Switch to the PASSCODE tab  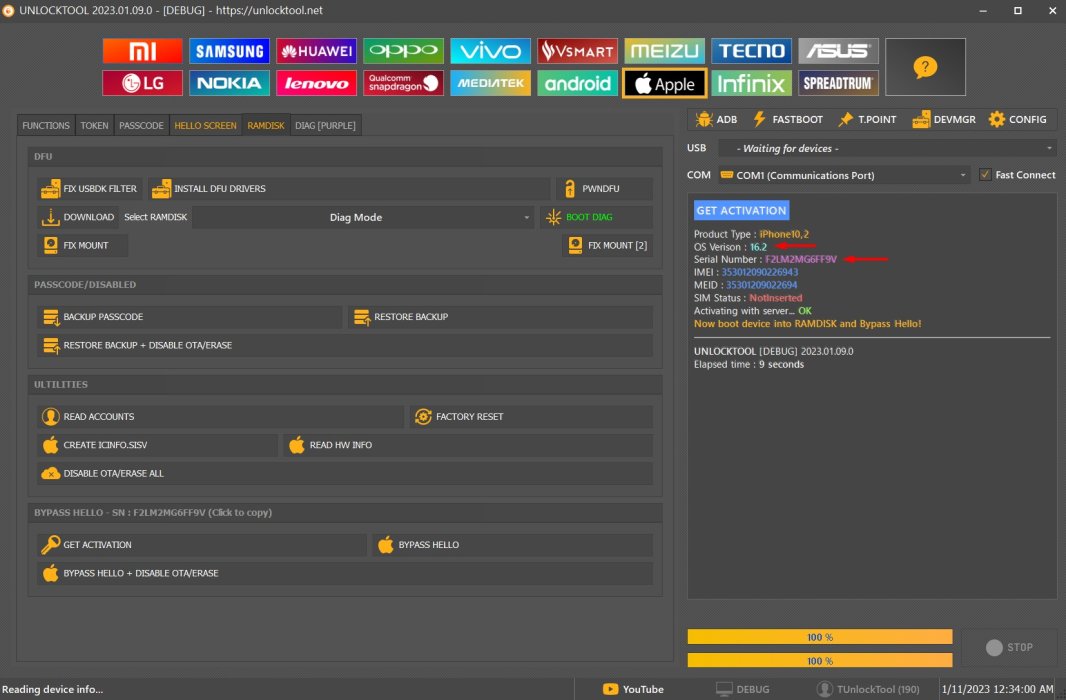pyautogui.click(x=141, y=126)
